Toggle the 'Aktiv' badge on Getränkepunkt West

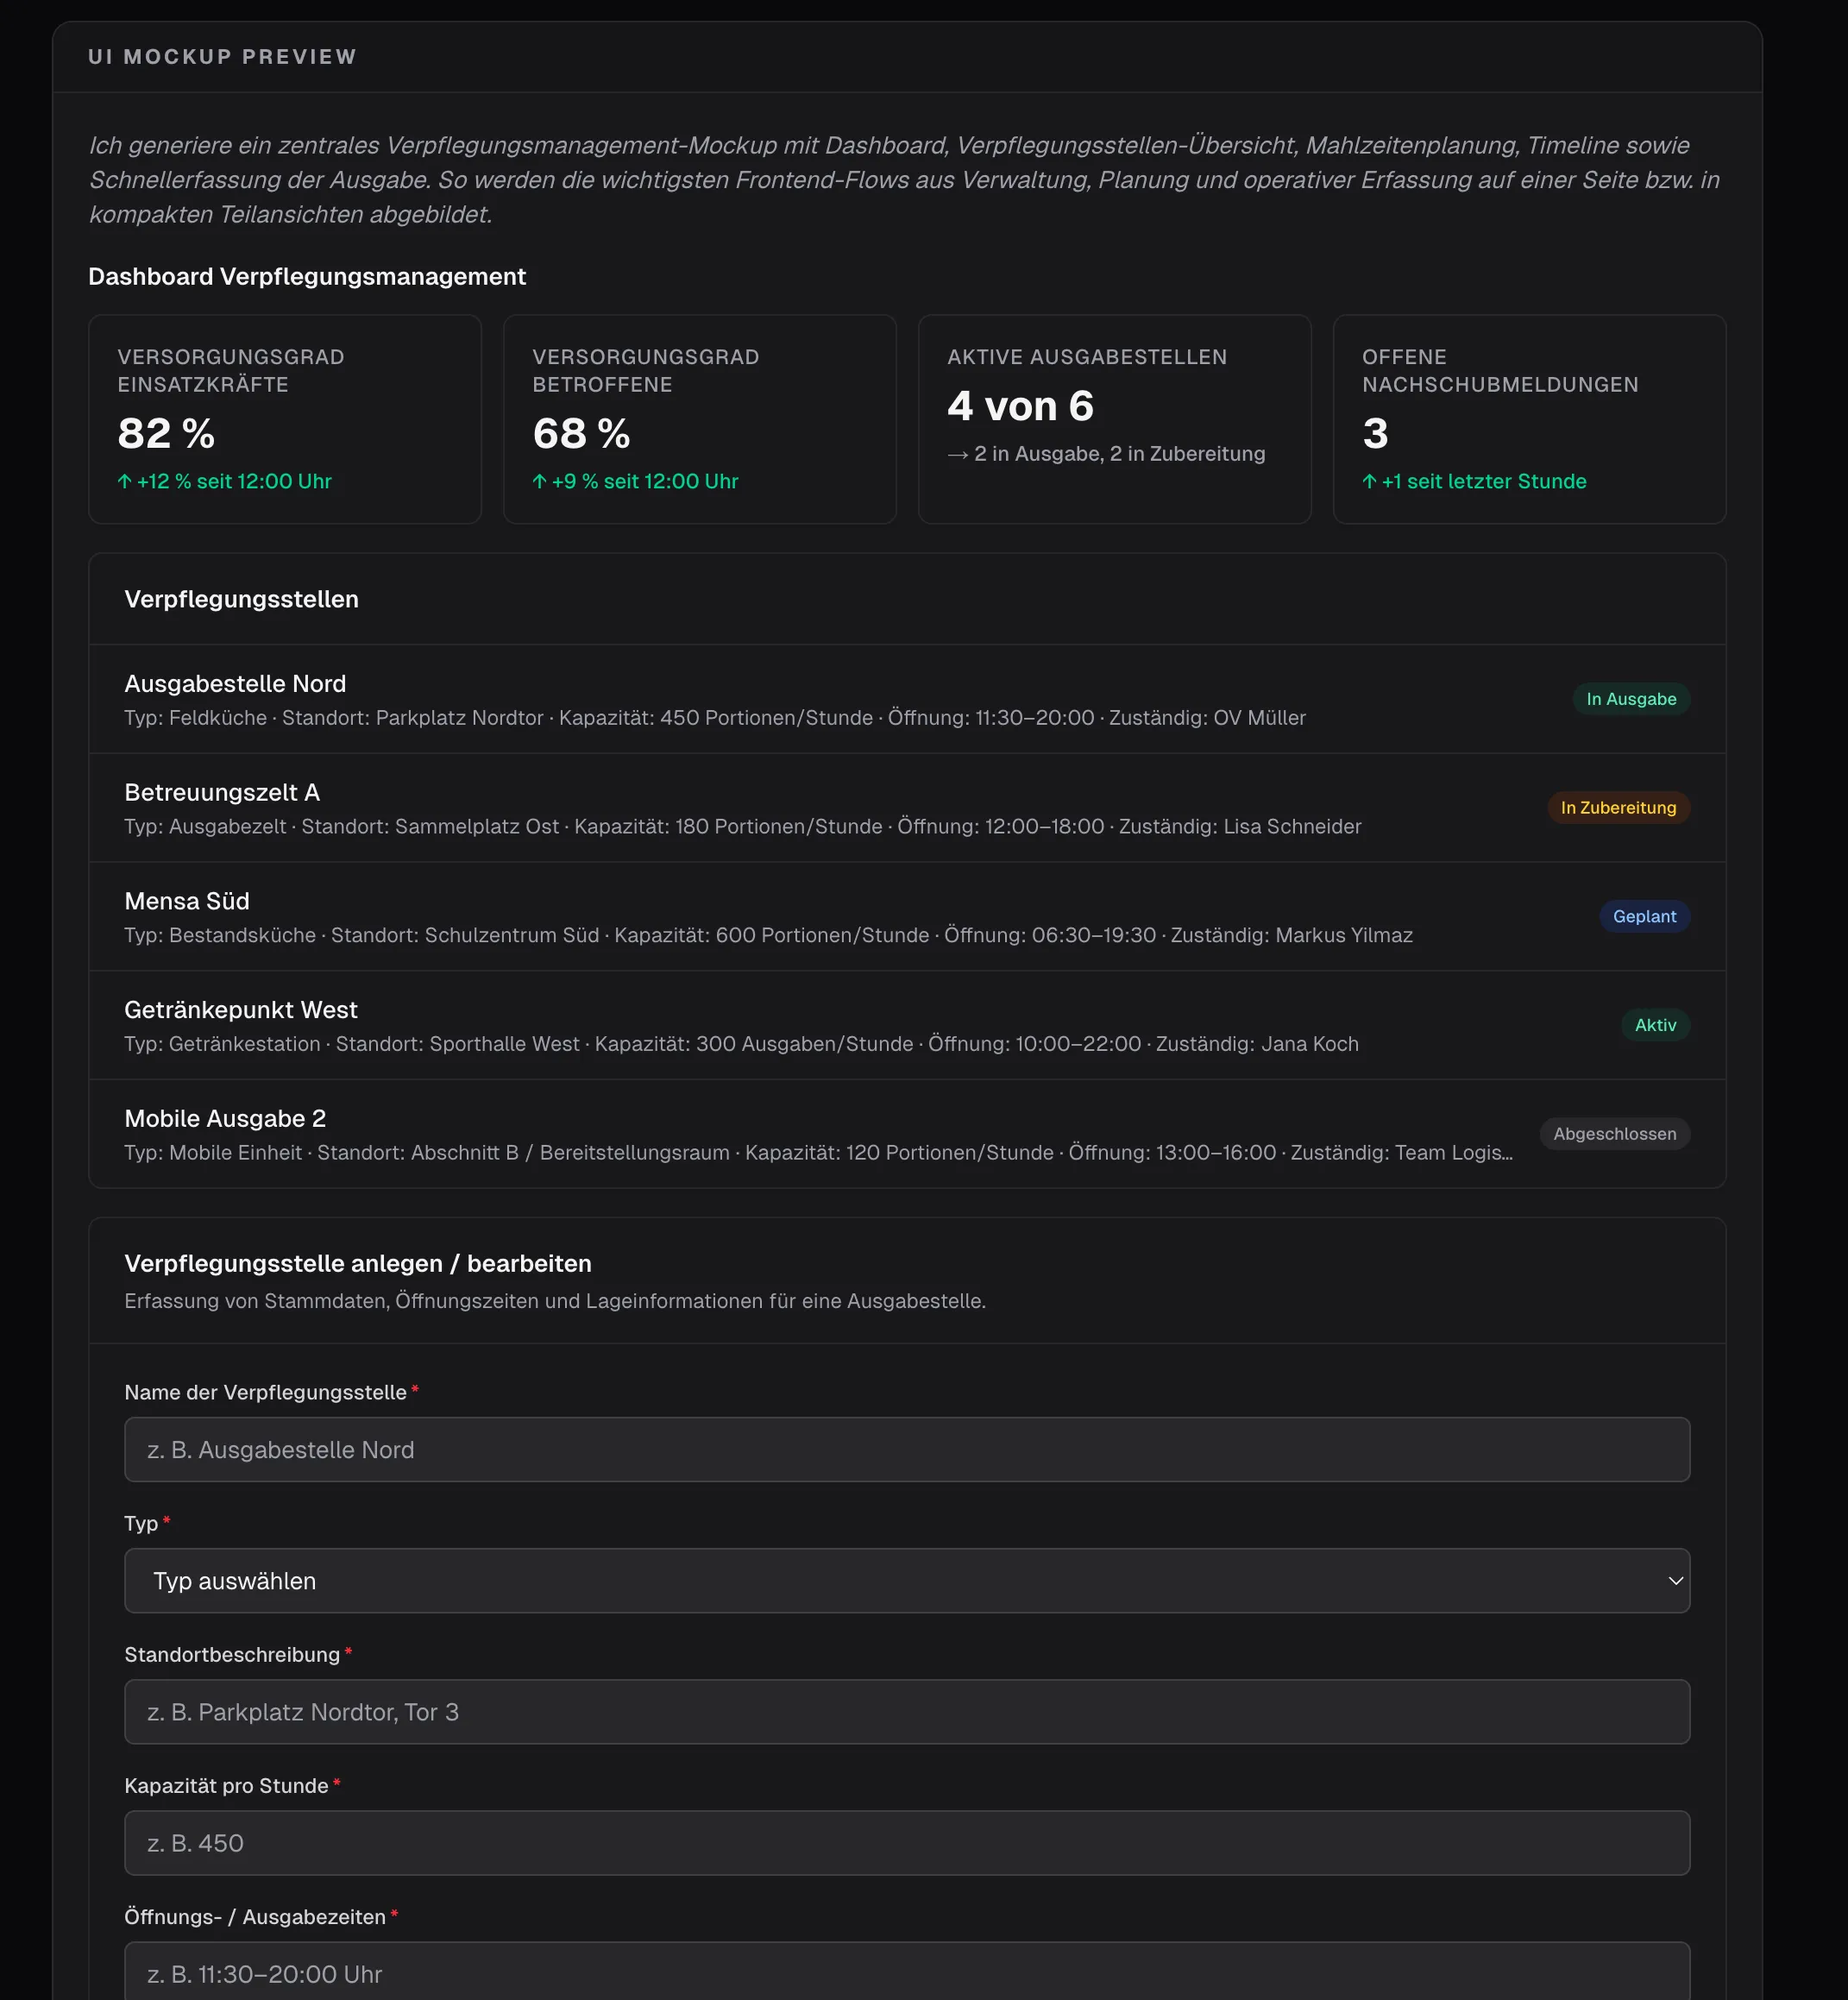pos(1656,1025)
